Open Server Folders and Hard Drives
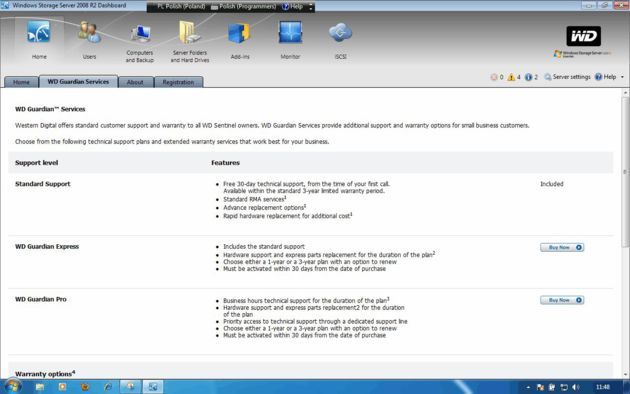 (190, 42)
